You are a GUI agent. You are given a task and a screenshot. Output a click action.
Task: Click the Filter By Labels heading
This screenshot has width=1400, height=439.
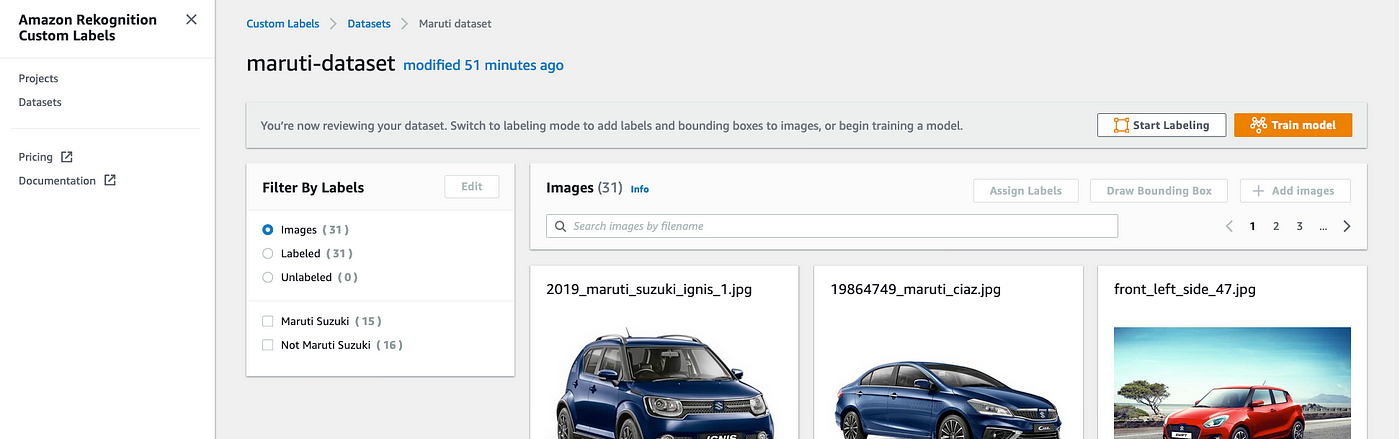[x=313, y=187]
